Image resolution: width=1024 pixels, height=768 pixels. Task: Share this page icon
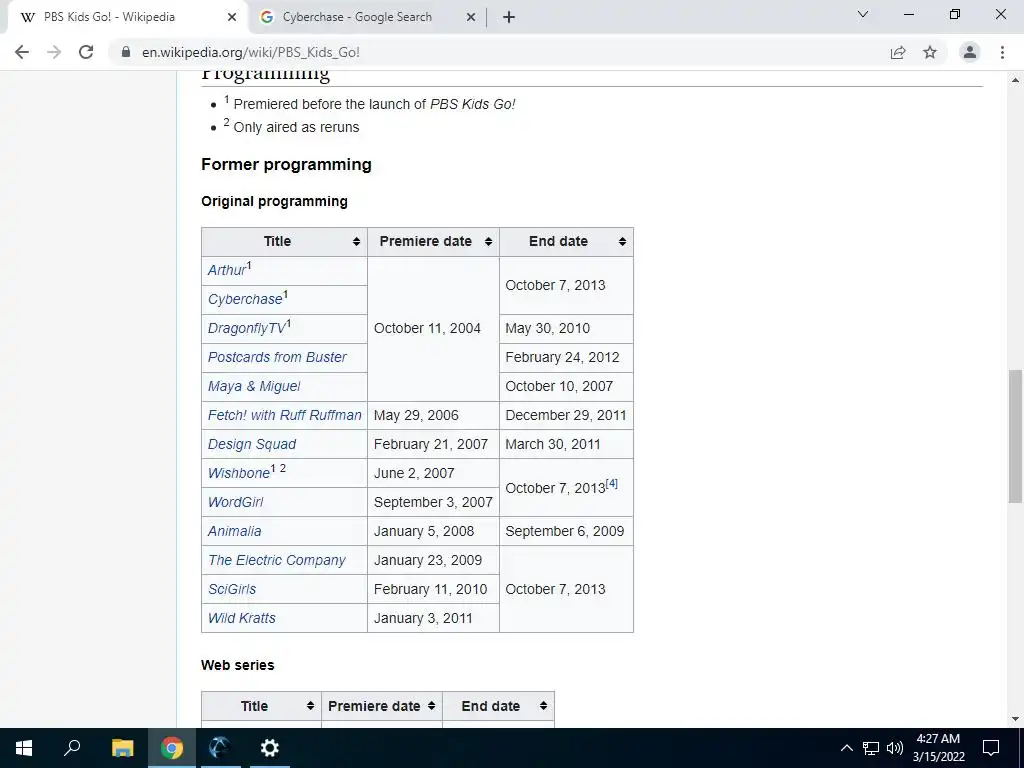pos(898,52)
